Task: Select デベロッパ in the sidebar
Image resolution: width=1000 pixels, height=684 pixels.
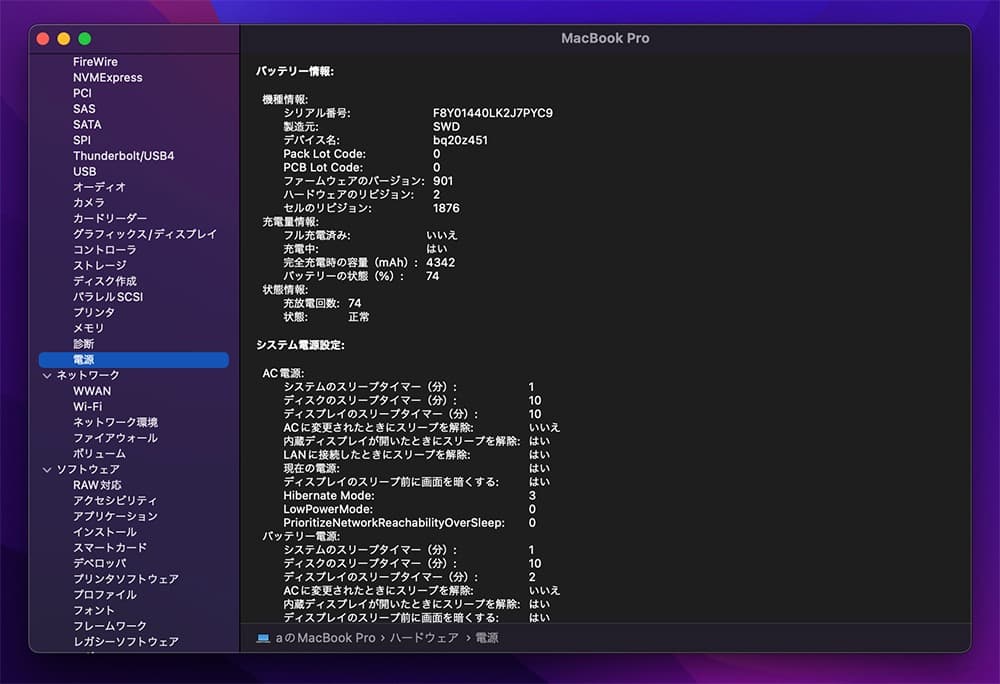Action: coord(99,563)
